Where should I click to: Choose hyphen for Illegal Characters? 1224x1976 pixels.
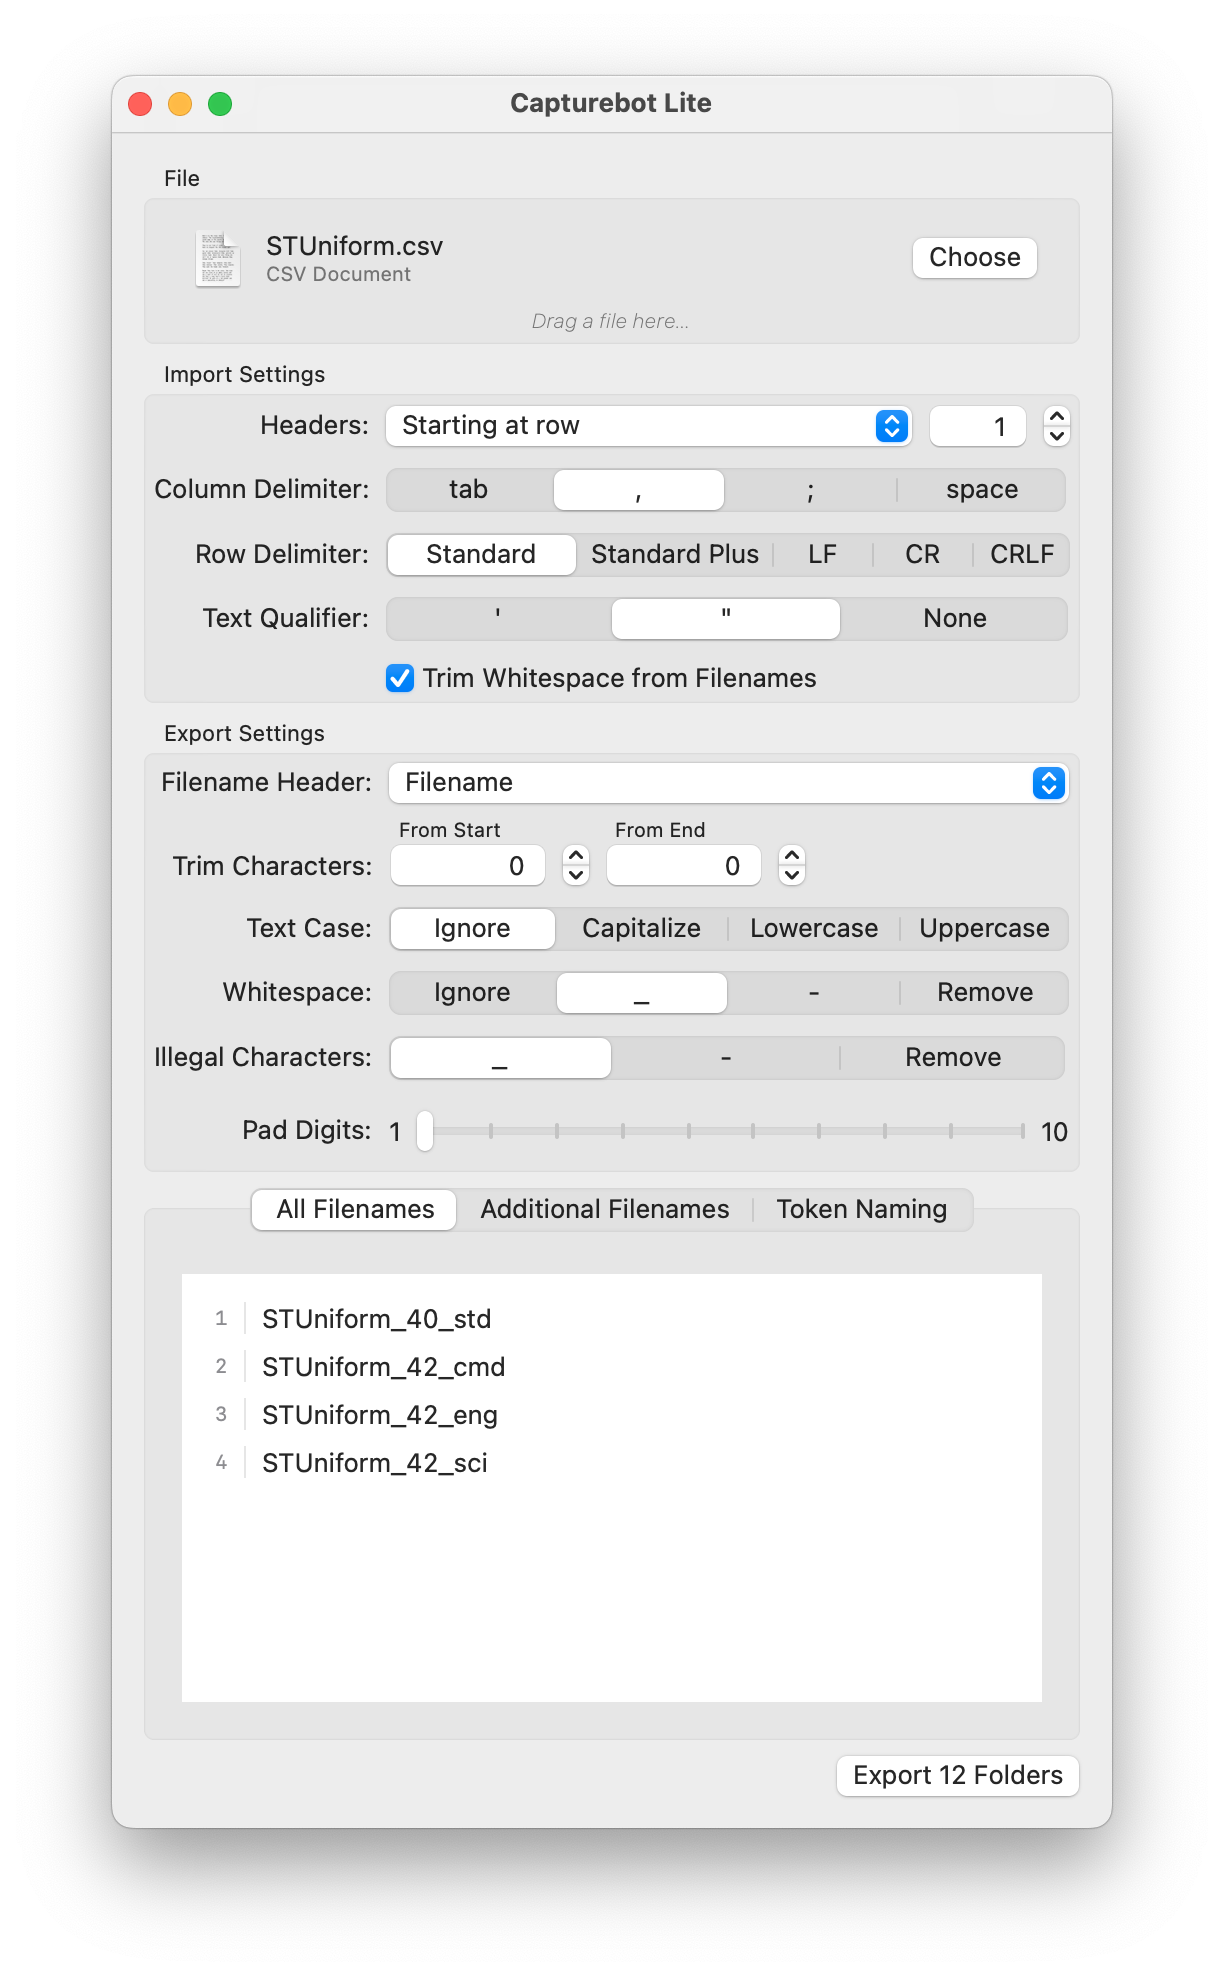point(725,1058)
